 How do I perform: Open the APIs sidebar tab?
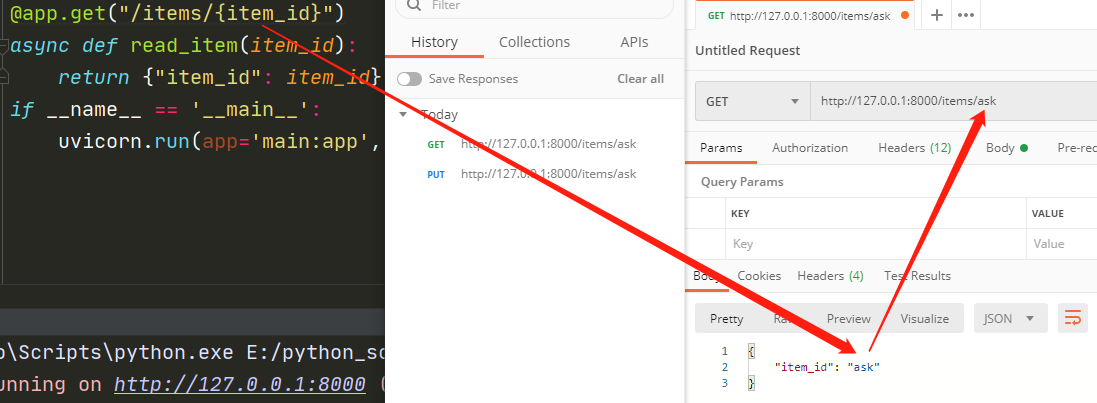633,42
